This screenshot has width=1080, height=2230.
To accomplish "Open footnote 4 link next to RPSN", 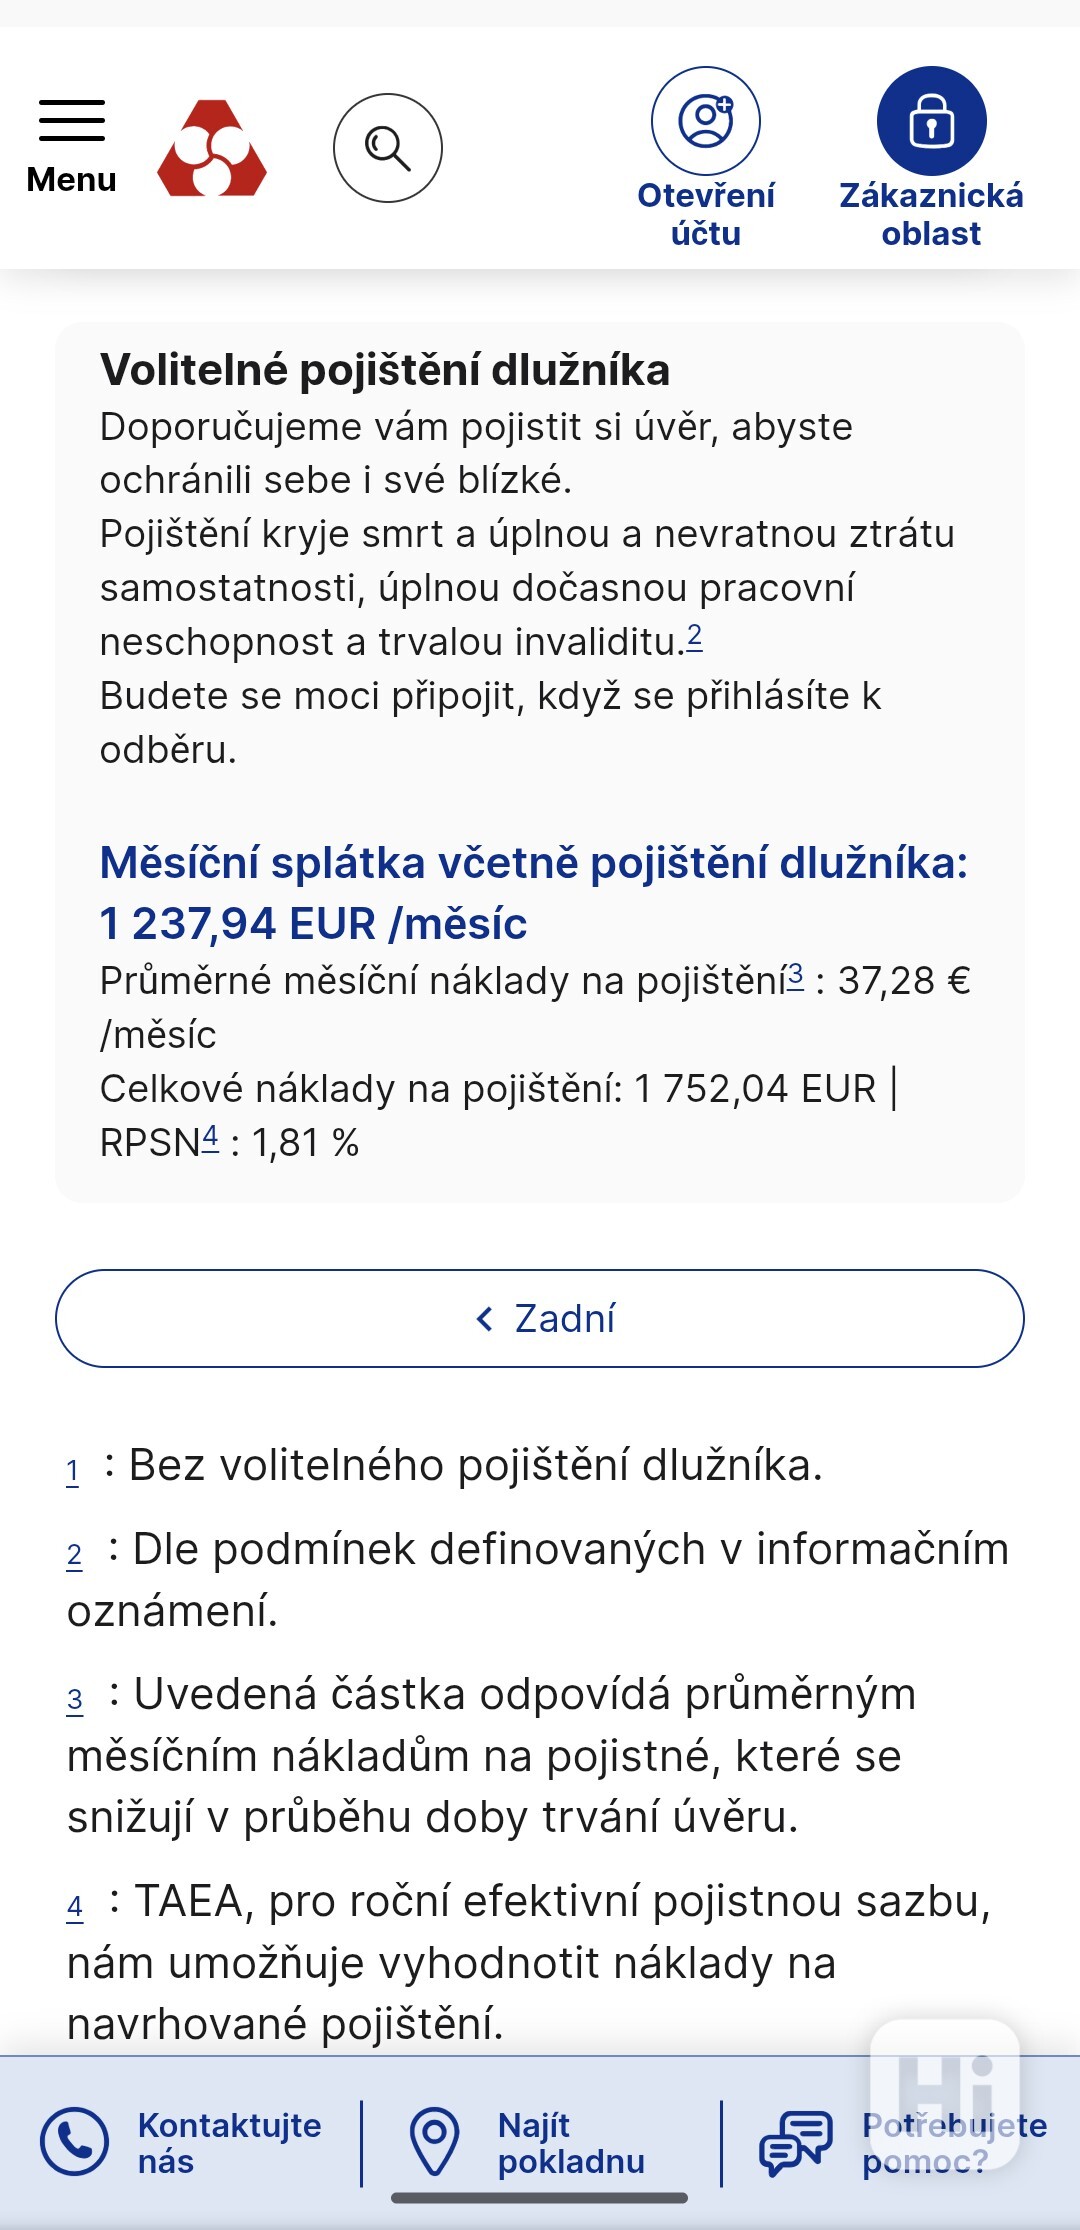I will [x=210, y=1137].
